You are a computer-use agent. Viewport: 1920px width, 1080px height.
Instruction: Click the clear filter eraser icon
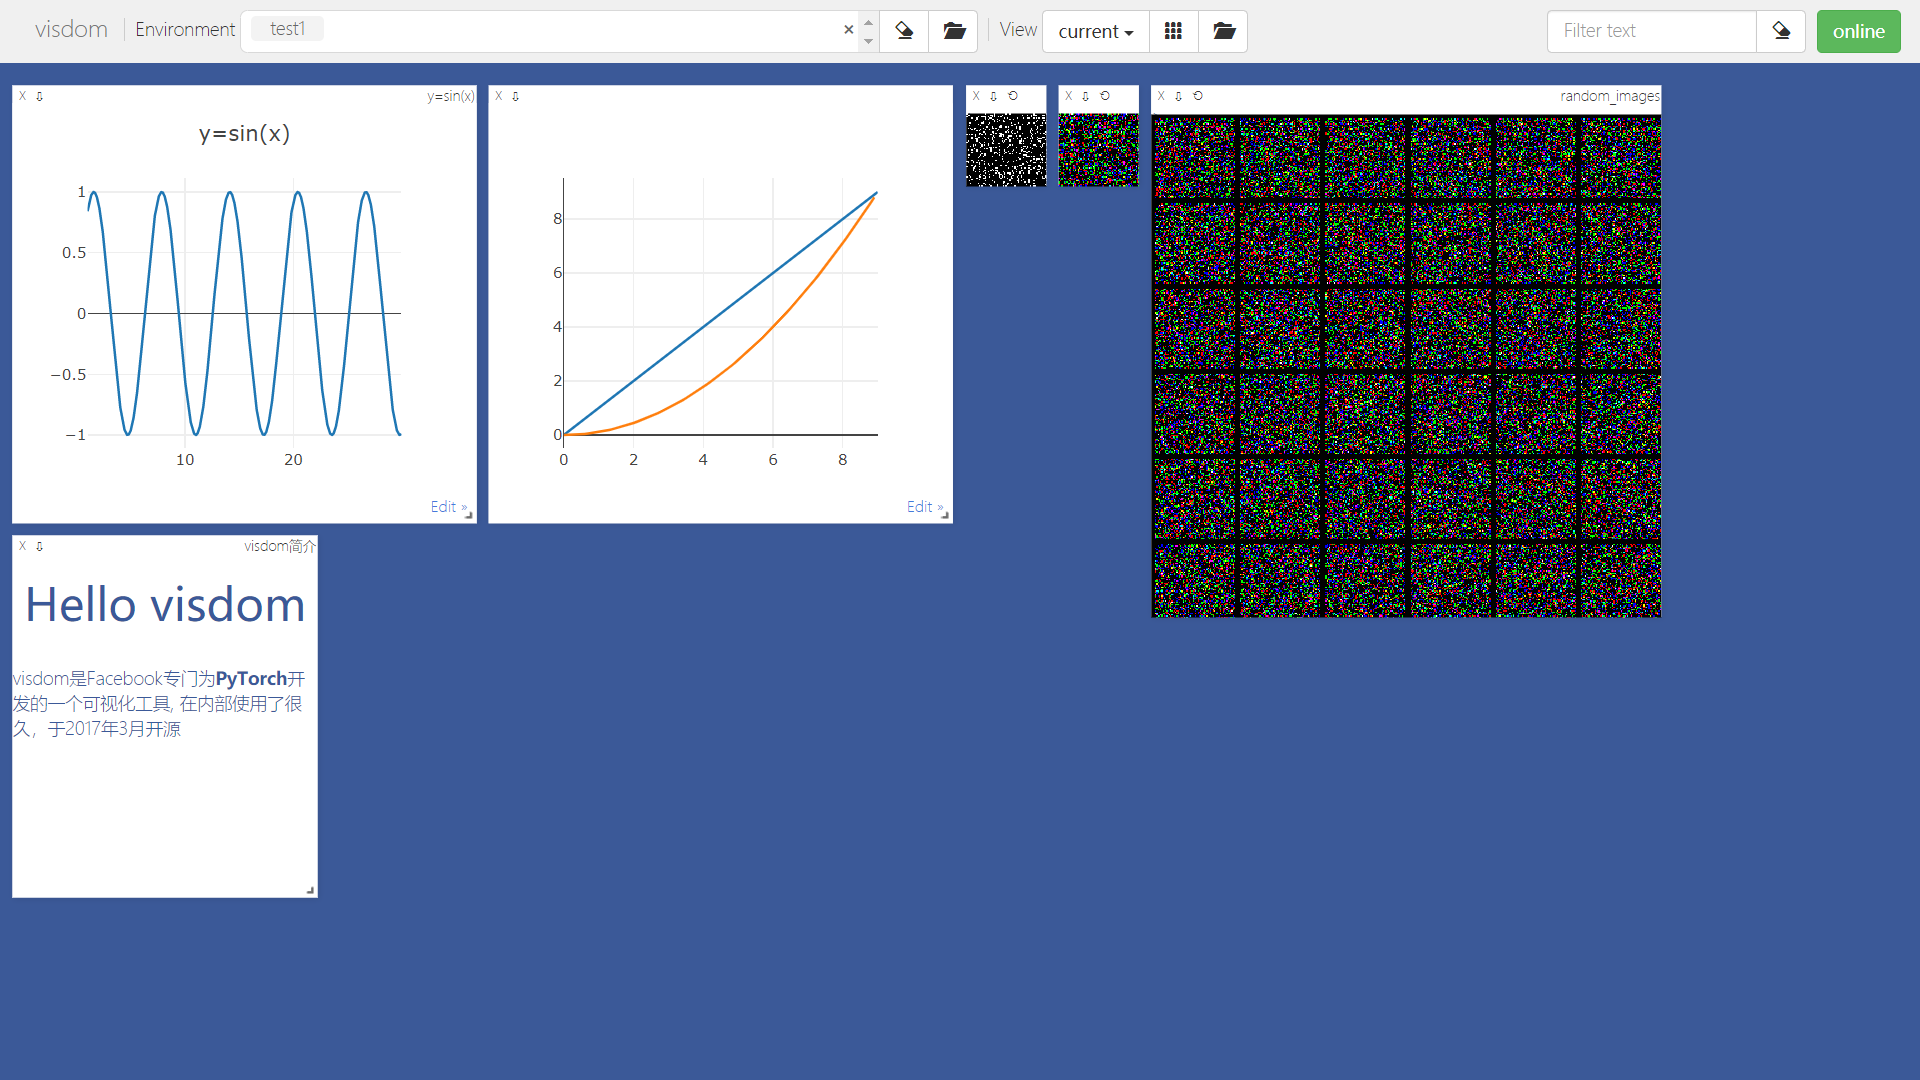click(1781, 31)
